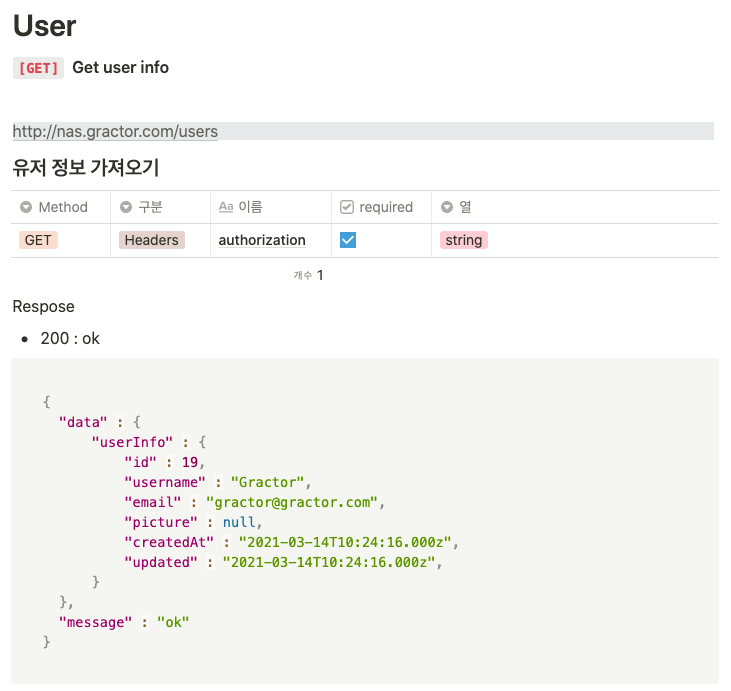Click the [GET] inline code label
This screenshot has height=691, width=731.
click(38, 68)
